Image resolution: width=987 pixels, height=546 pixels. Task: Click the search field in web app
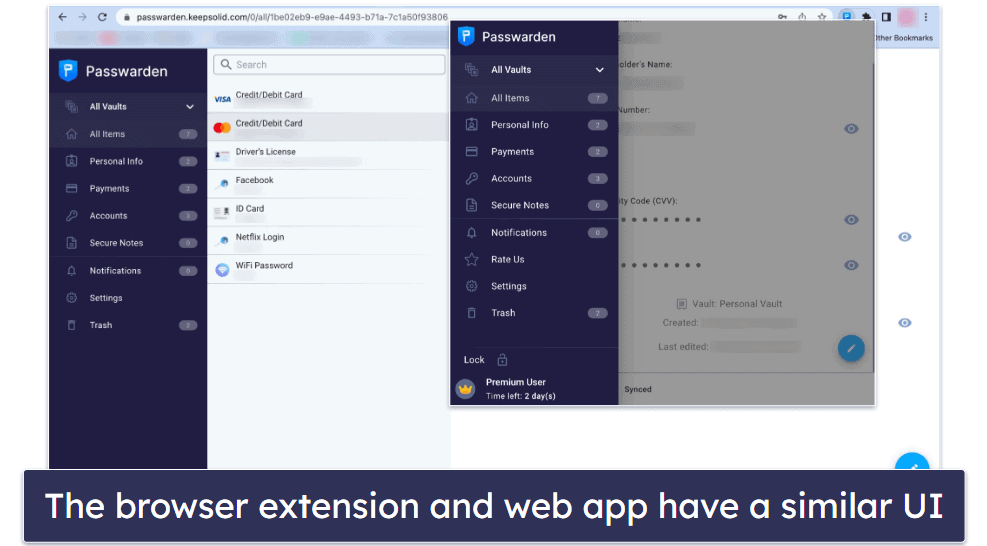329,65
